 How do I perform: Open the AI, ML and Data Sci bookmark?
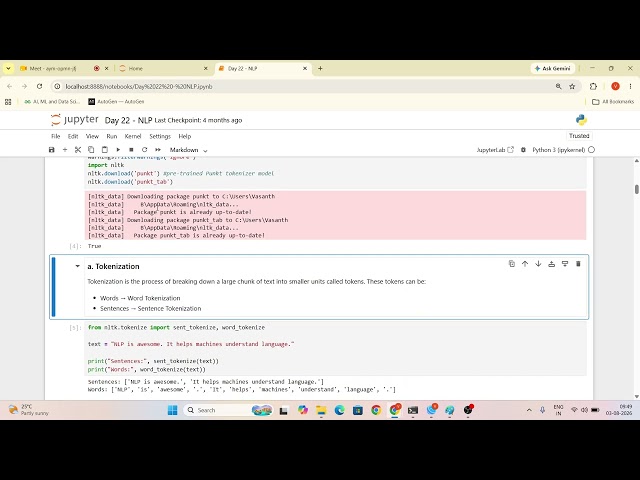tap(52, 102)
